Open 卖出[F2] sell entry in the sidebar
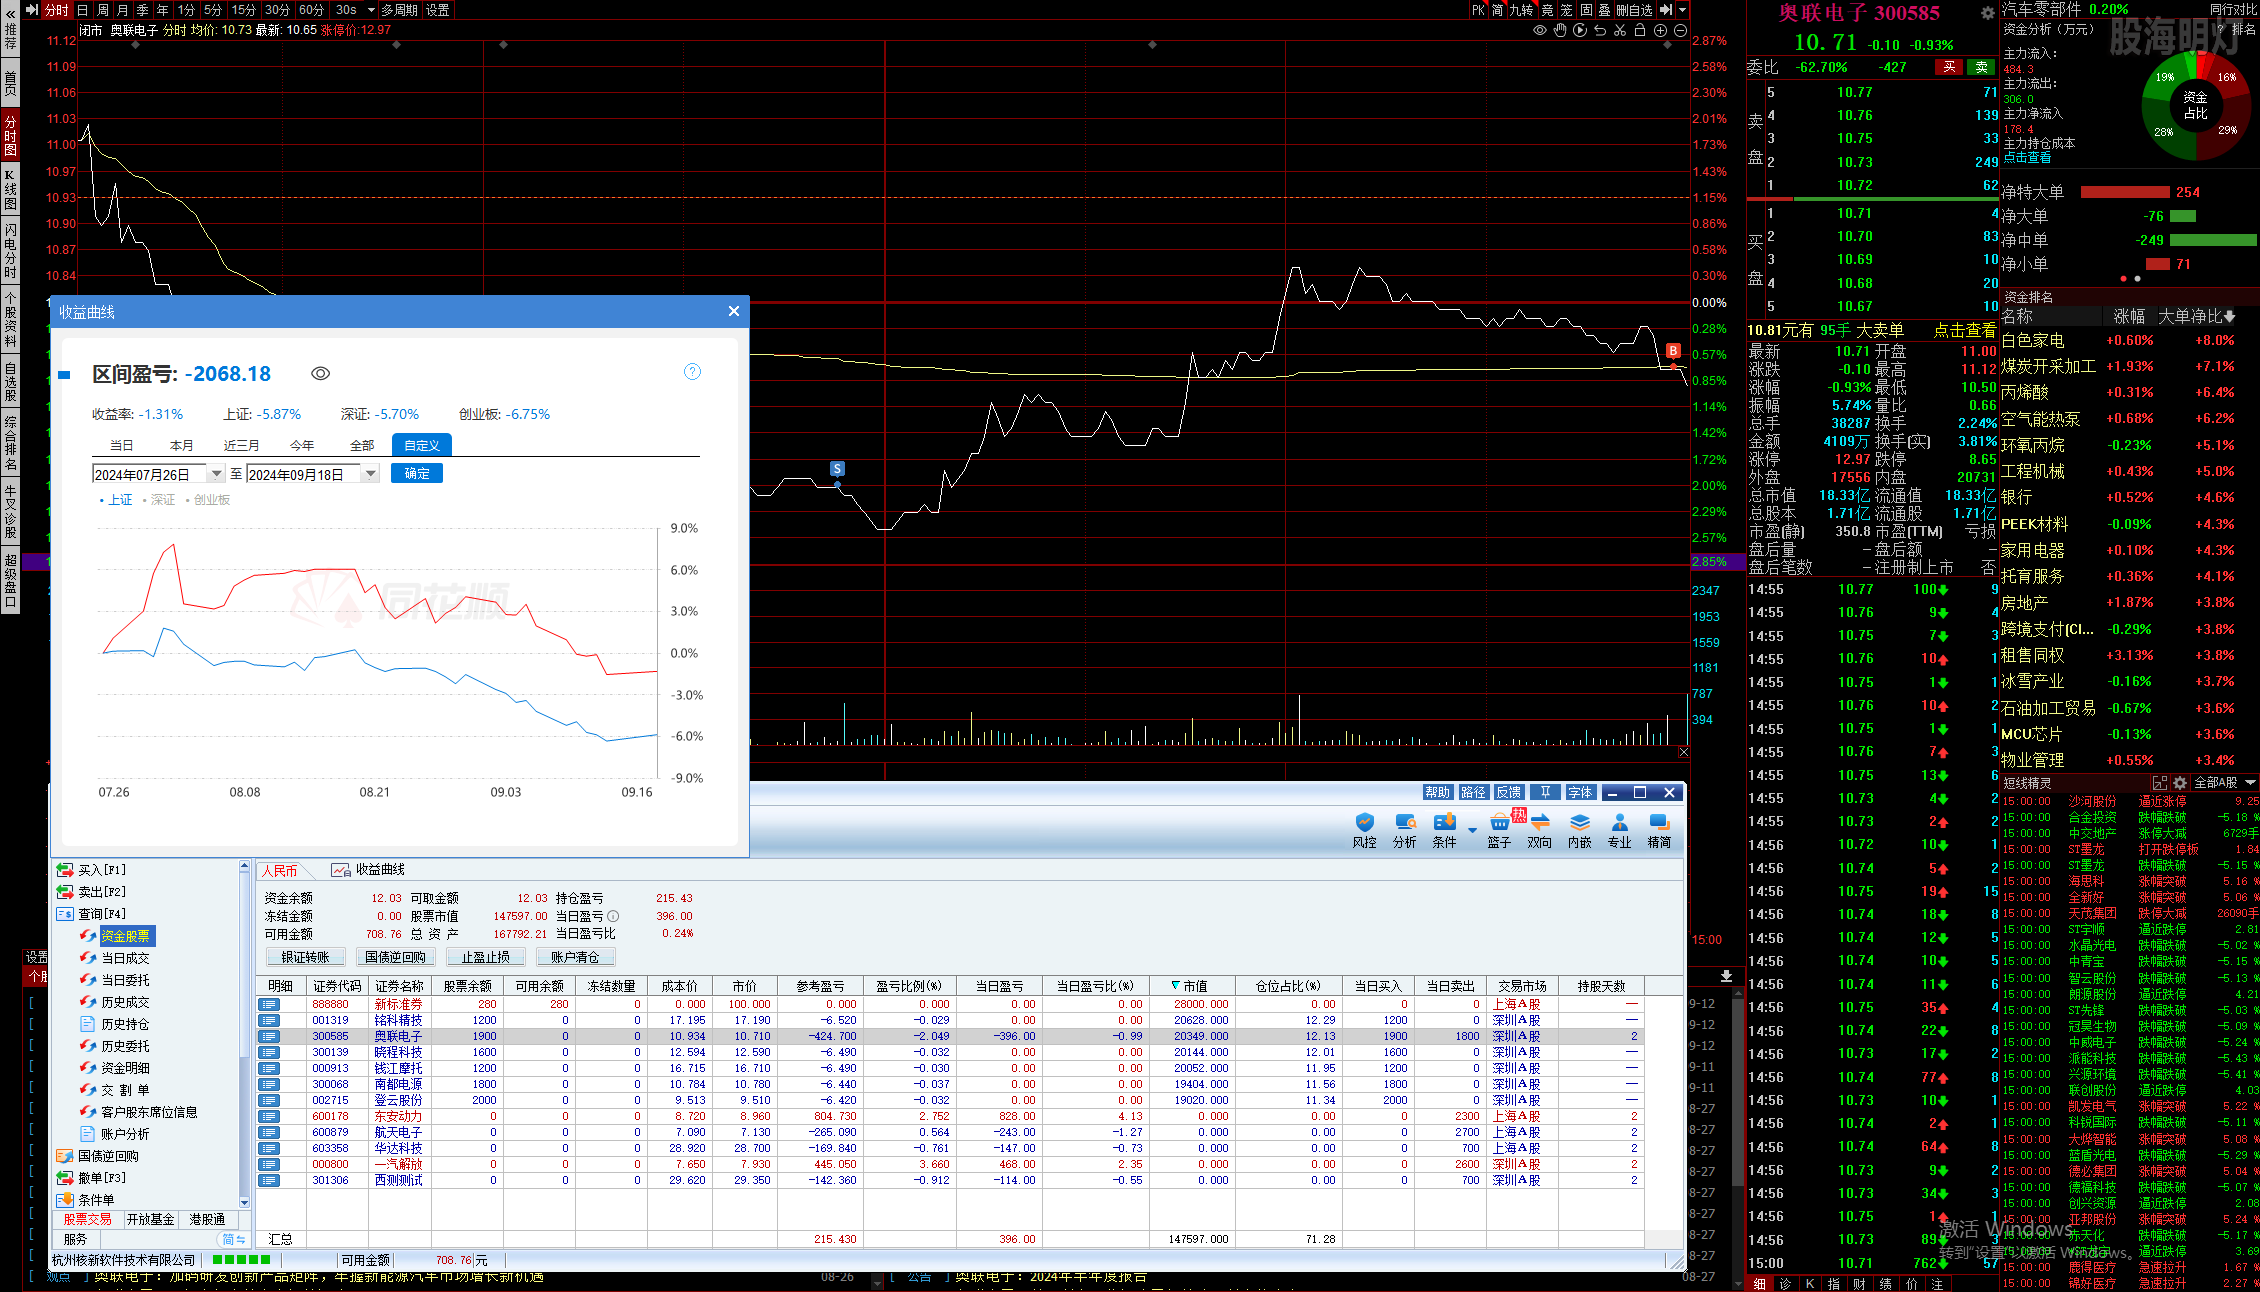The height and width of the screenshot is (1292, 2260). click(x=91, y=892)
